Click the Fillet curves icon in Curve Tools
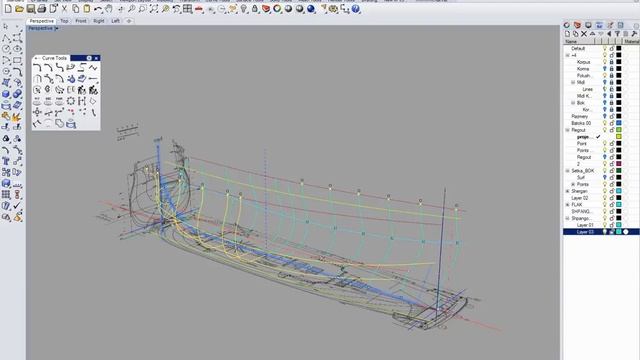Viewport: 640px width, 360px height. pyautogui.click(x=37, y=67)
